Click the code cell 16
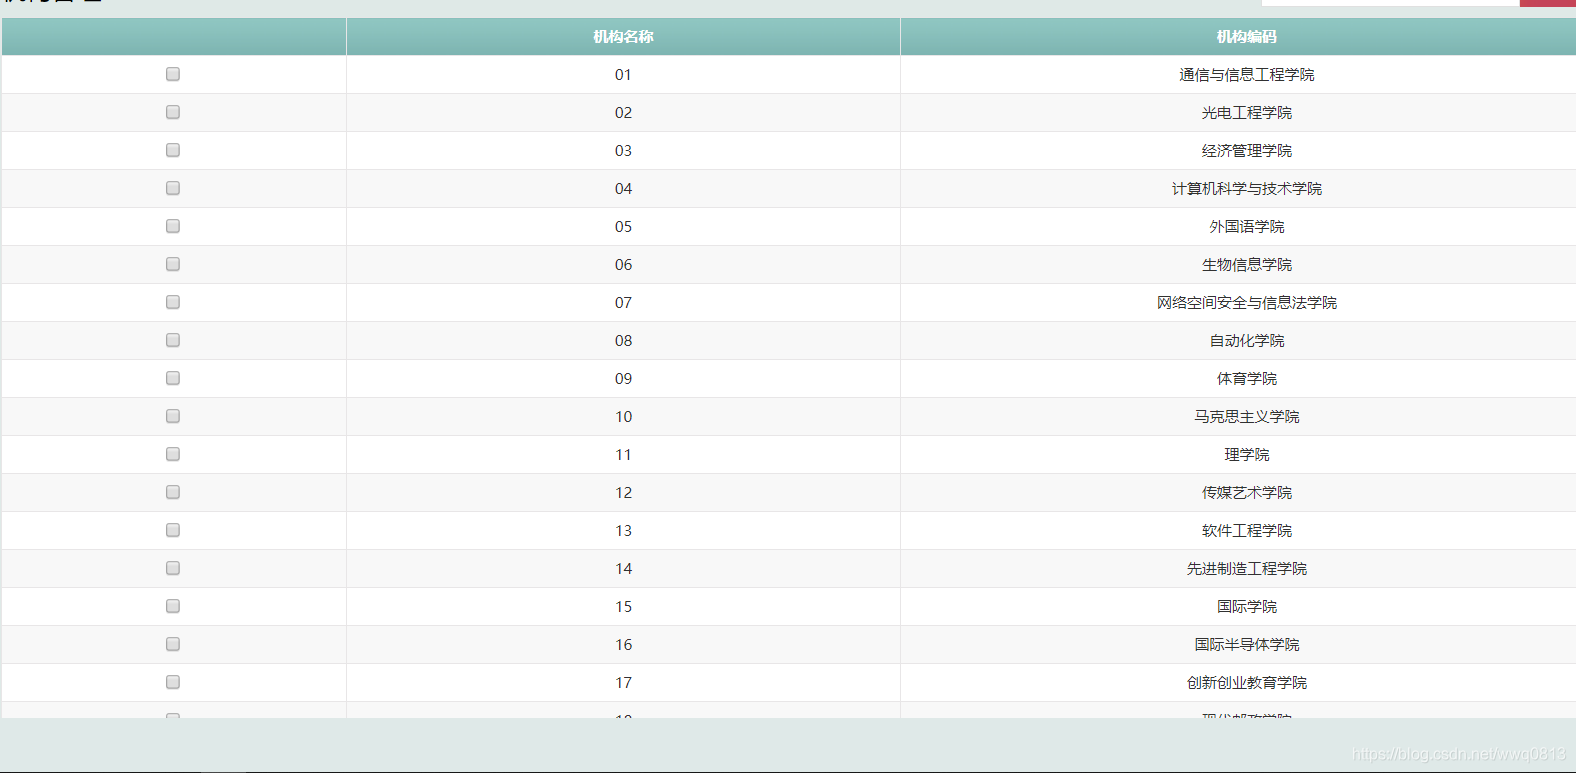Screen dimensions: 1576x773 pyautogui.click(x=623, y=645)
